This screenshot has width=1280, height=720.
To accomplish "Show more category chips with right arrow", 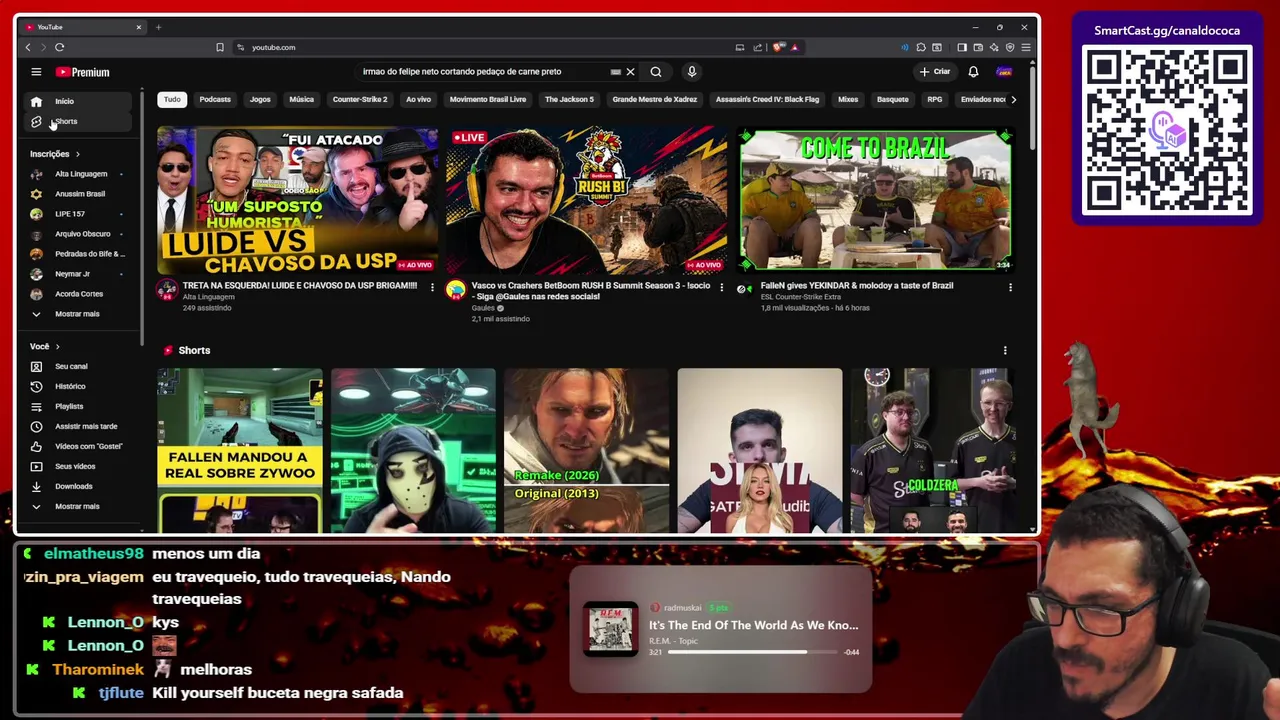I will tap(1013, 100).
